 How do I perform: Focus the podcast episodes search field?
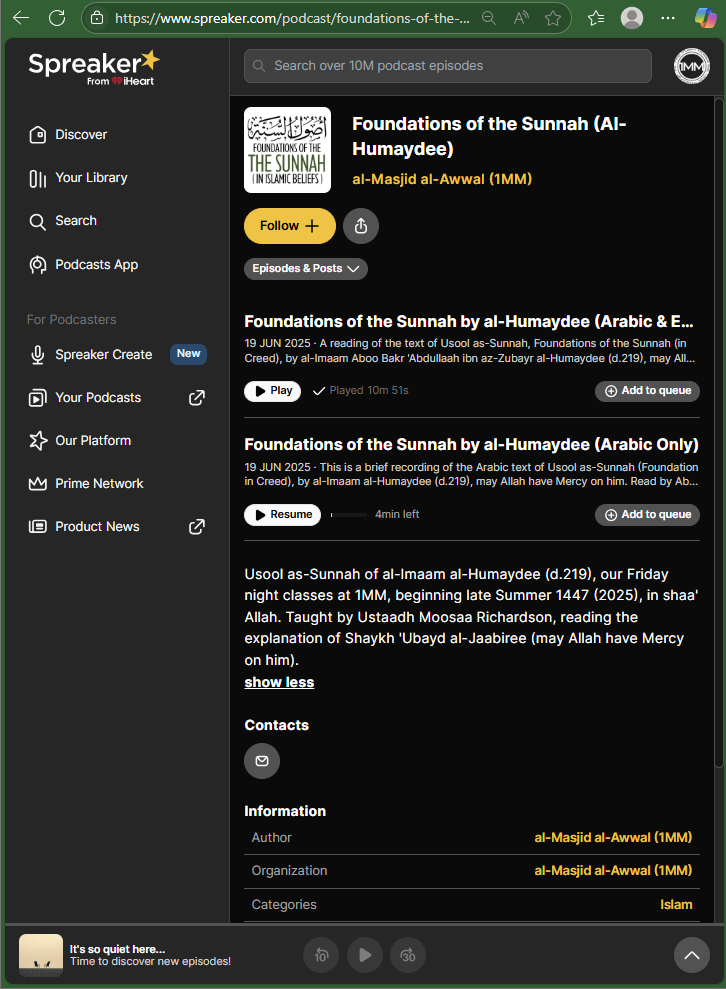point(448,66)
